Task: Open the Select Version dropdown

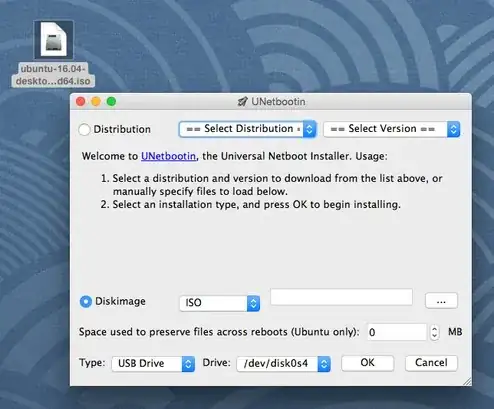Action: (392, 129)
